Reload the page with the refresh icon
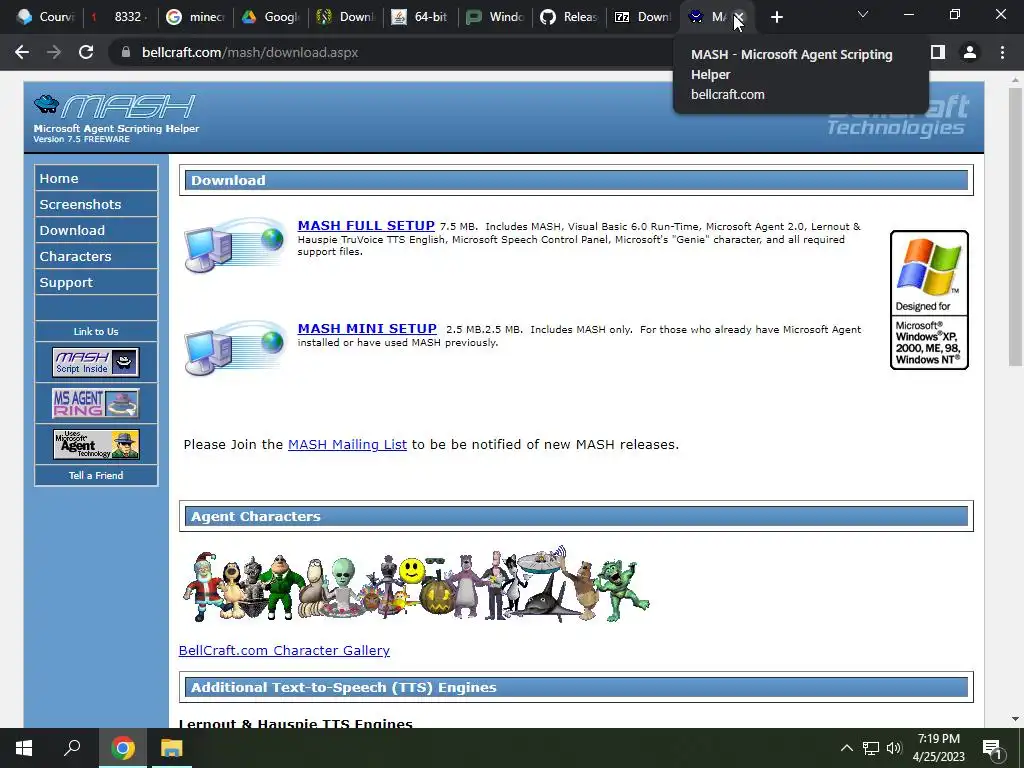This screenshot has width=1024, height=768. click(86, 52)
